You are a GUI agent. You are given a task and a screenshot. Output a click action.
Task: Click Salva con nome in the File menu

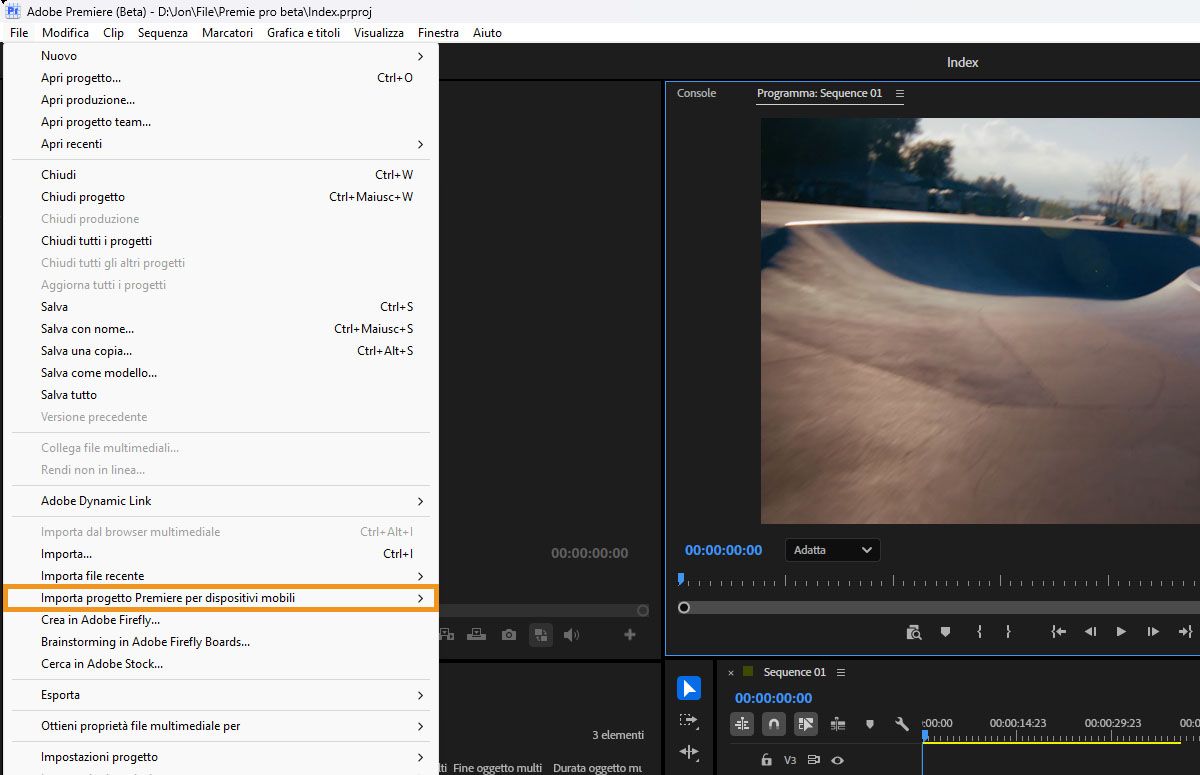pos(87,328)
